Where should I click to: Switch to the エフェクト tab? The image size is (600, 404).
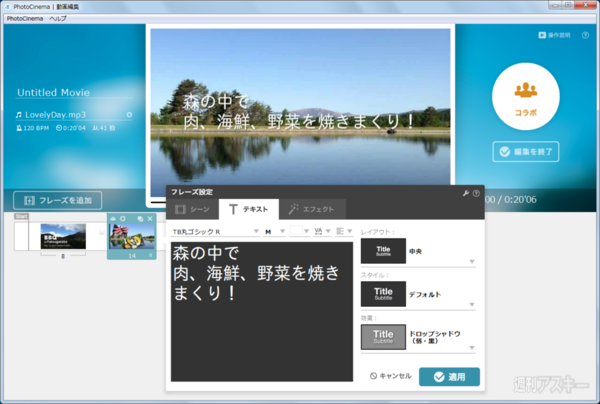click(x=312, y=209)
